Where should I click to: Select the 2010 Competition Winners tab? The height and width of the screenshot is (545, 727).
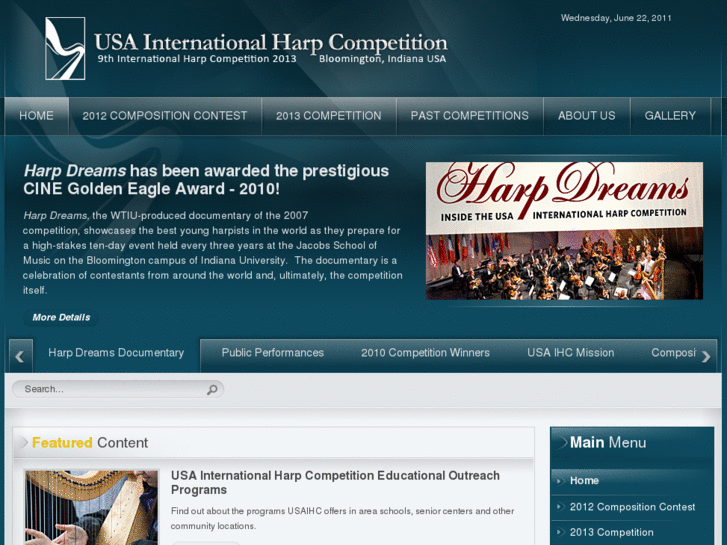425,353
